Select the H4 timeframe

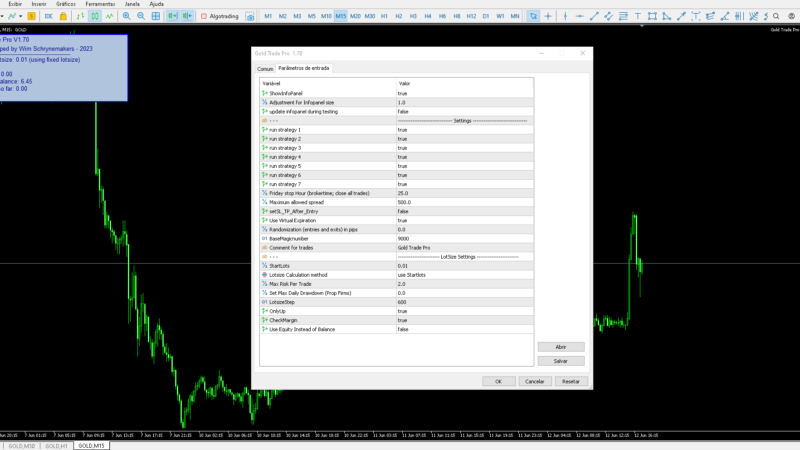pyautogui.click(x=428, y=16)
